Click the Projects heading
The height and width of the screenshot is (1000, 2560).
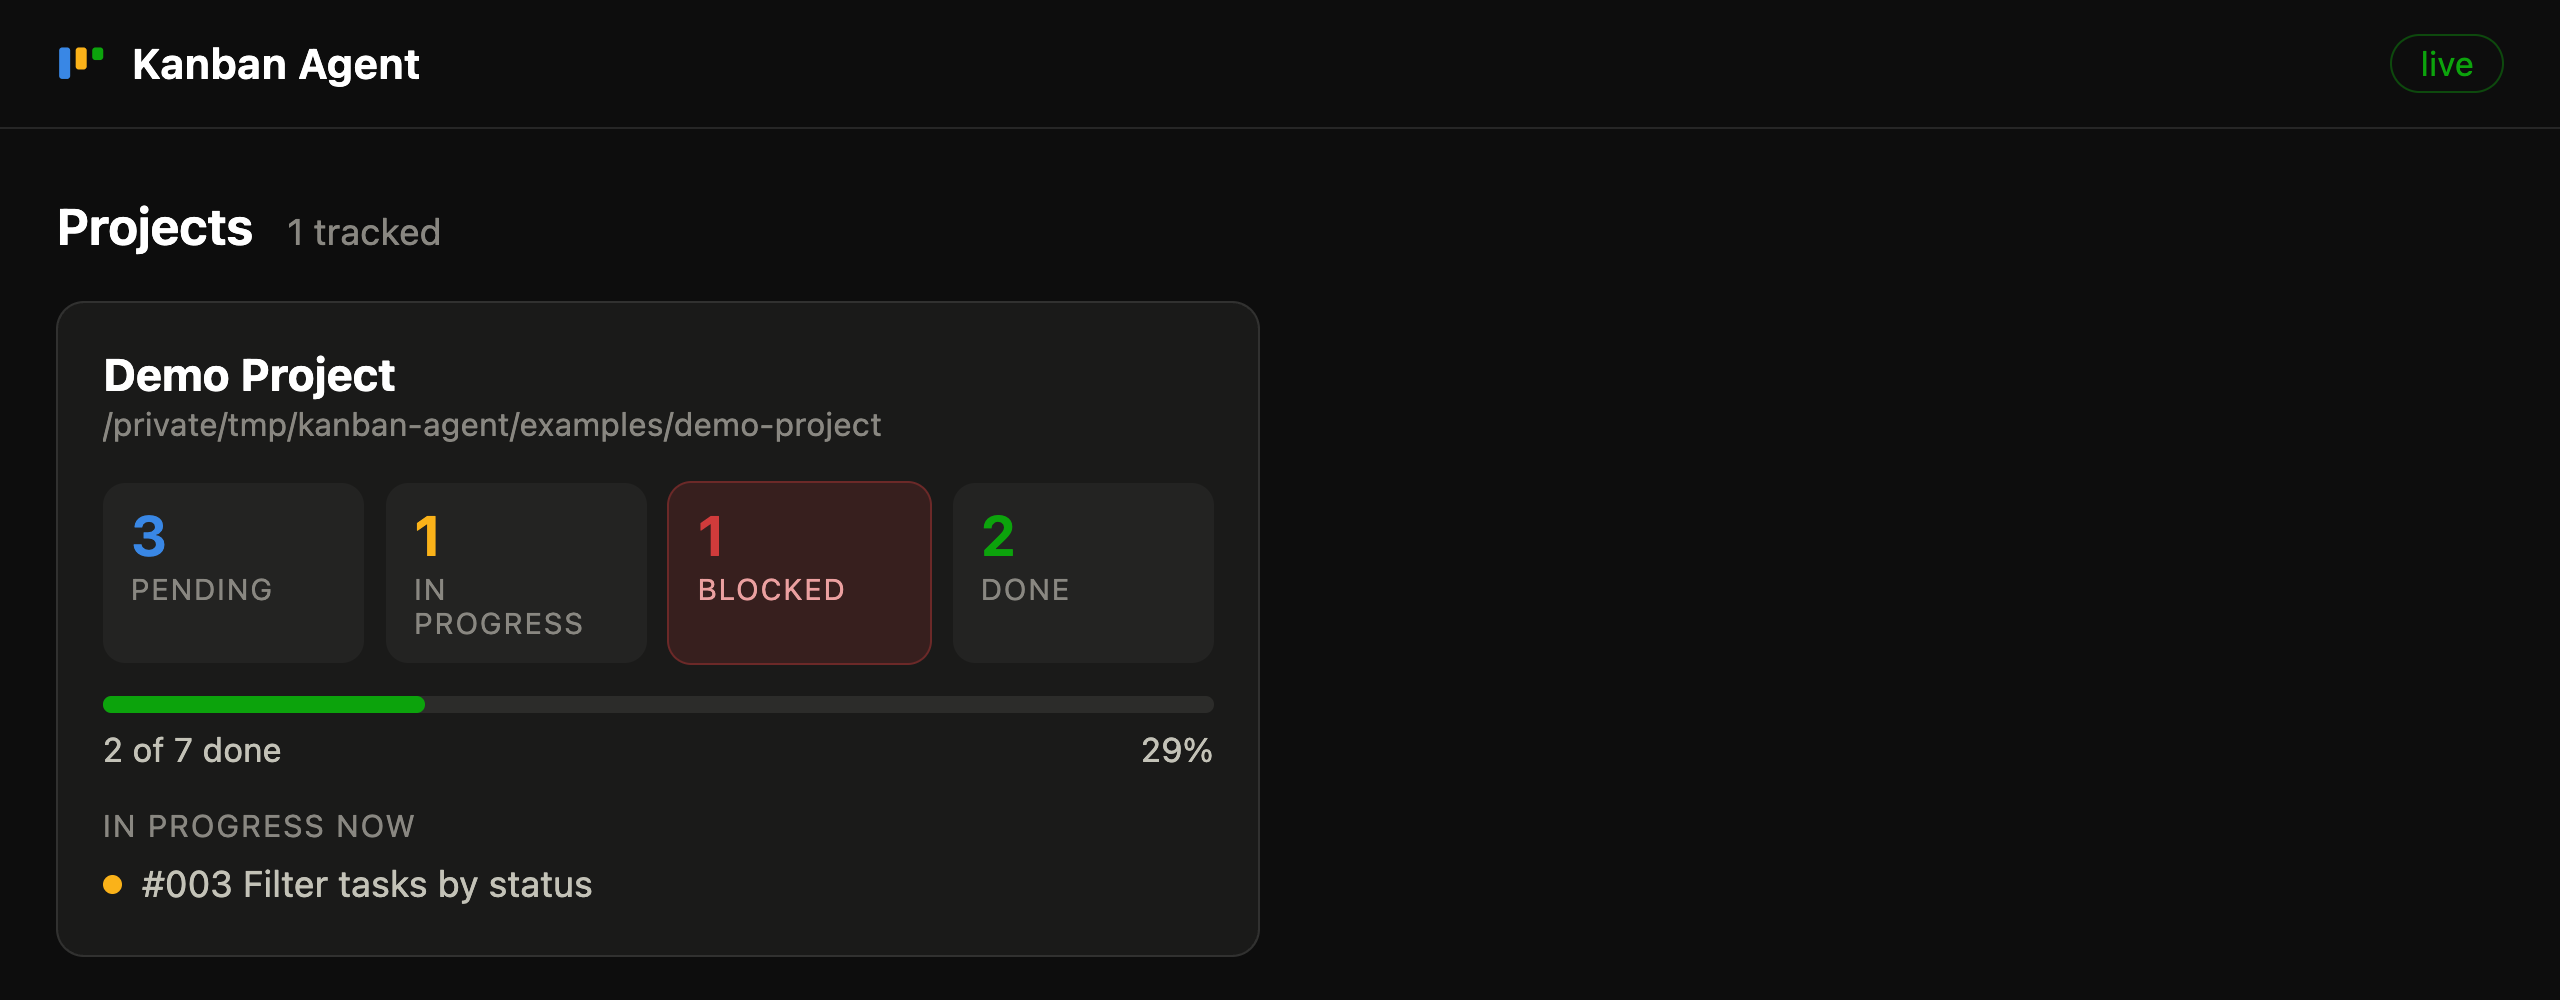point(155,228)
